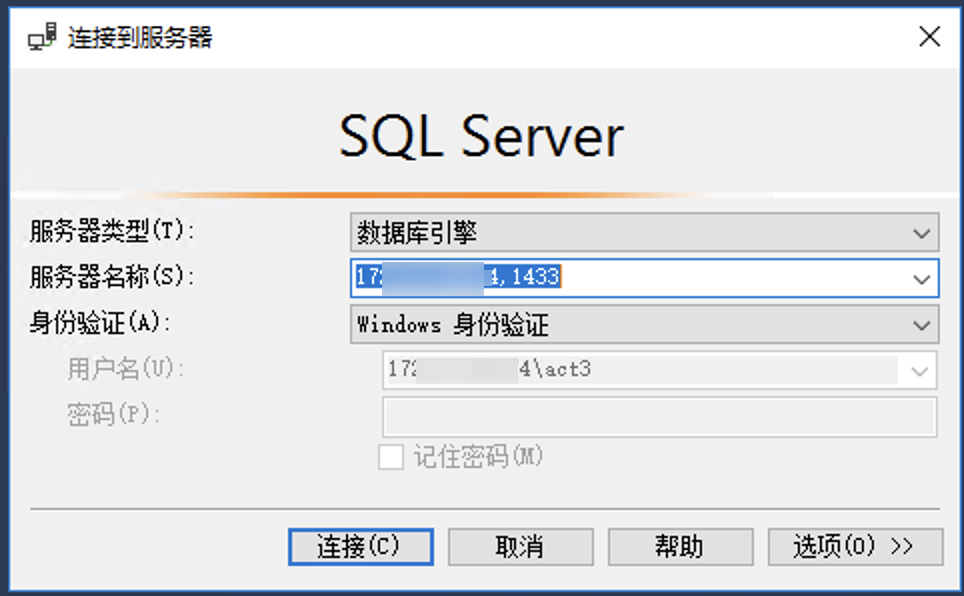Click the 服务器类型(T) label
This screenshot has height=596, width=964.
112,232
